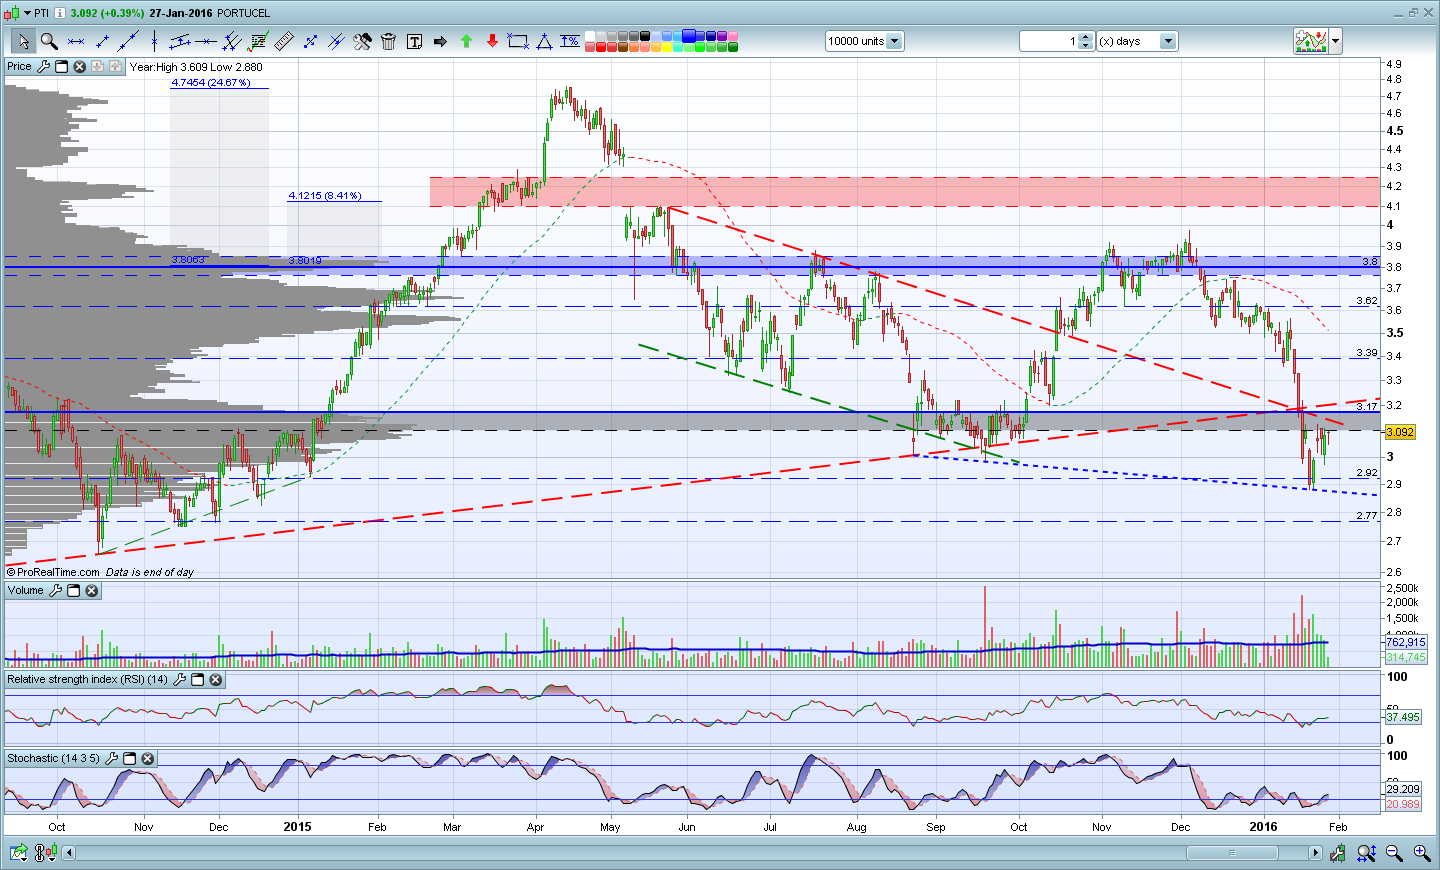Choose the Fibonacci retracement lines tool
Screen dimensions: 1440x870
coord(258,41)
